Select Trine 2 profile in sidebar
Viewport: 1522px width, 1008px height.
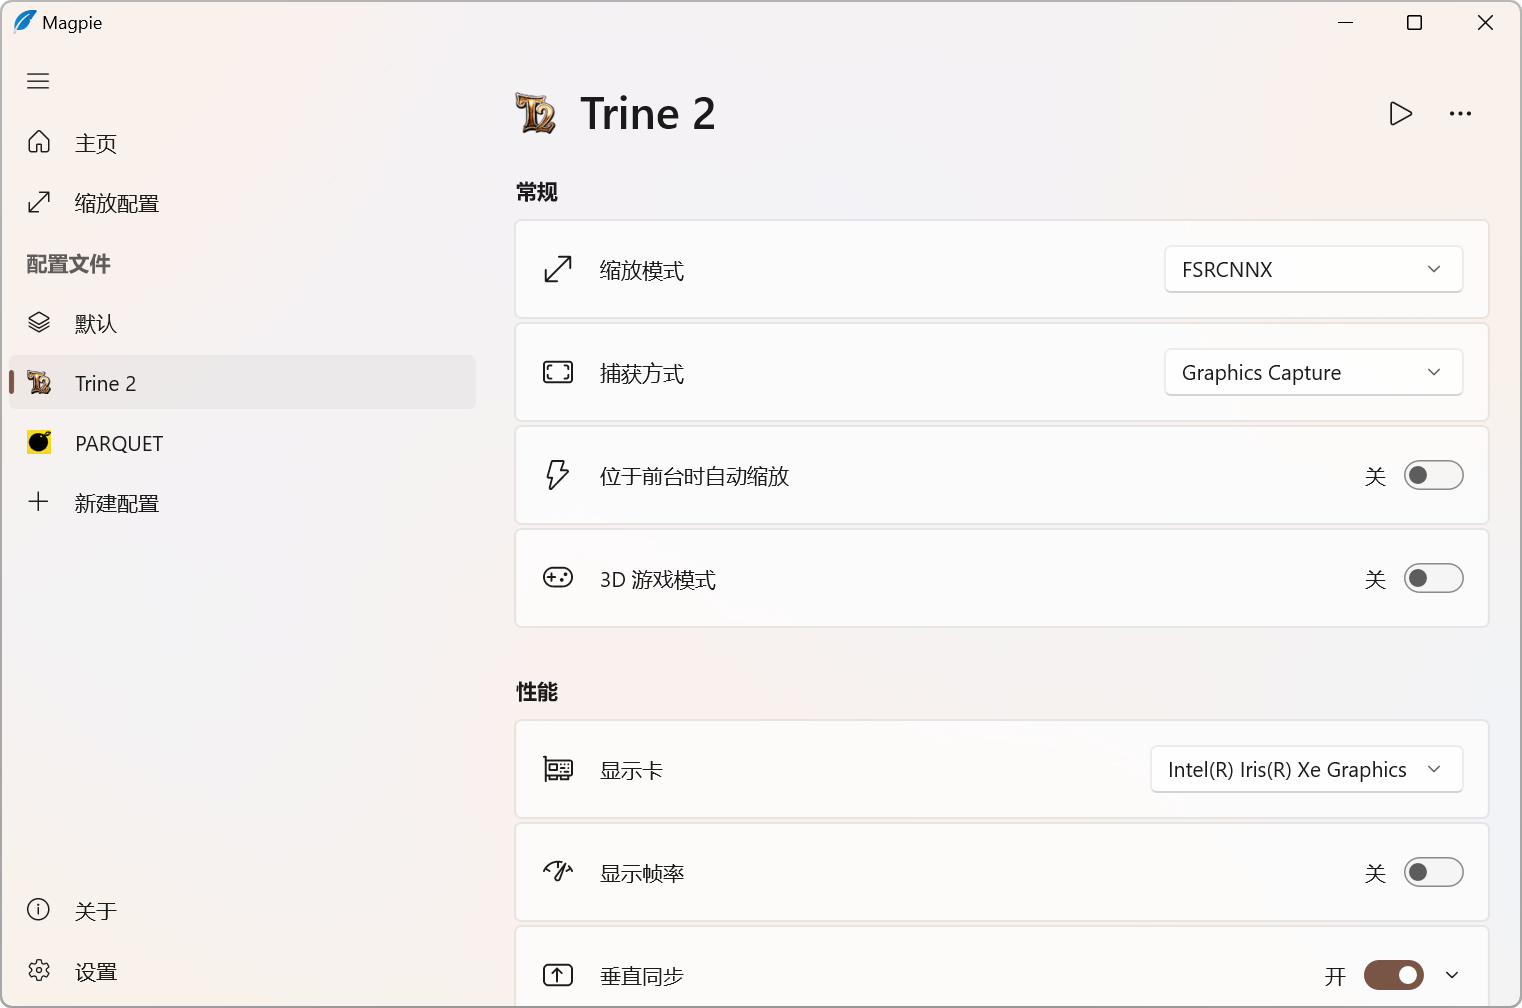pos(242,383)
